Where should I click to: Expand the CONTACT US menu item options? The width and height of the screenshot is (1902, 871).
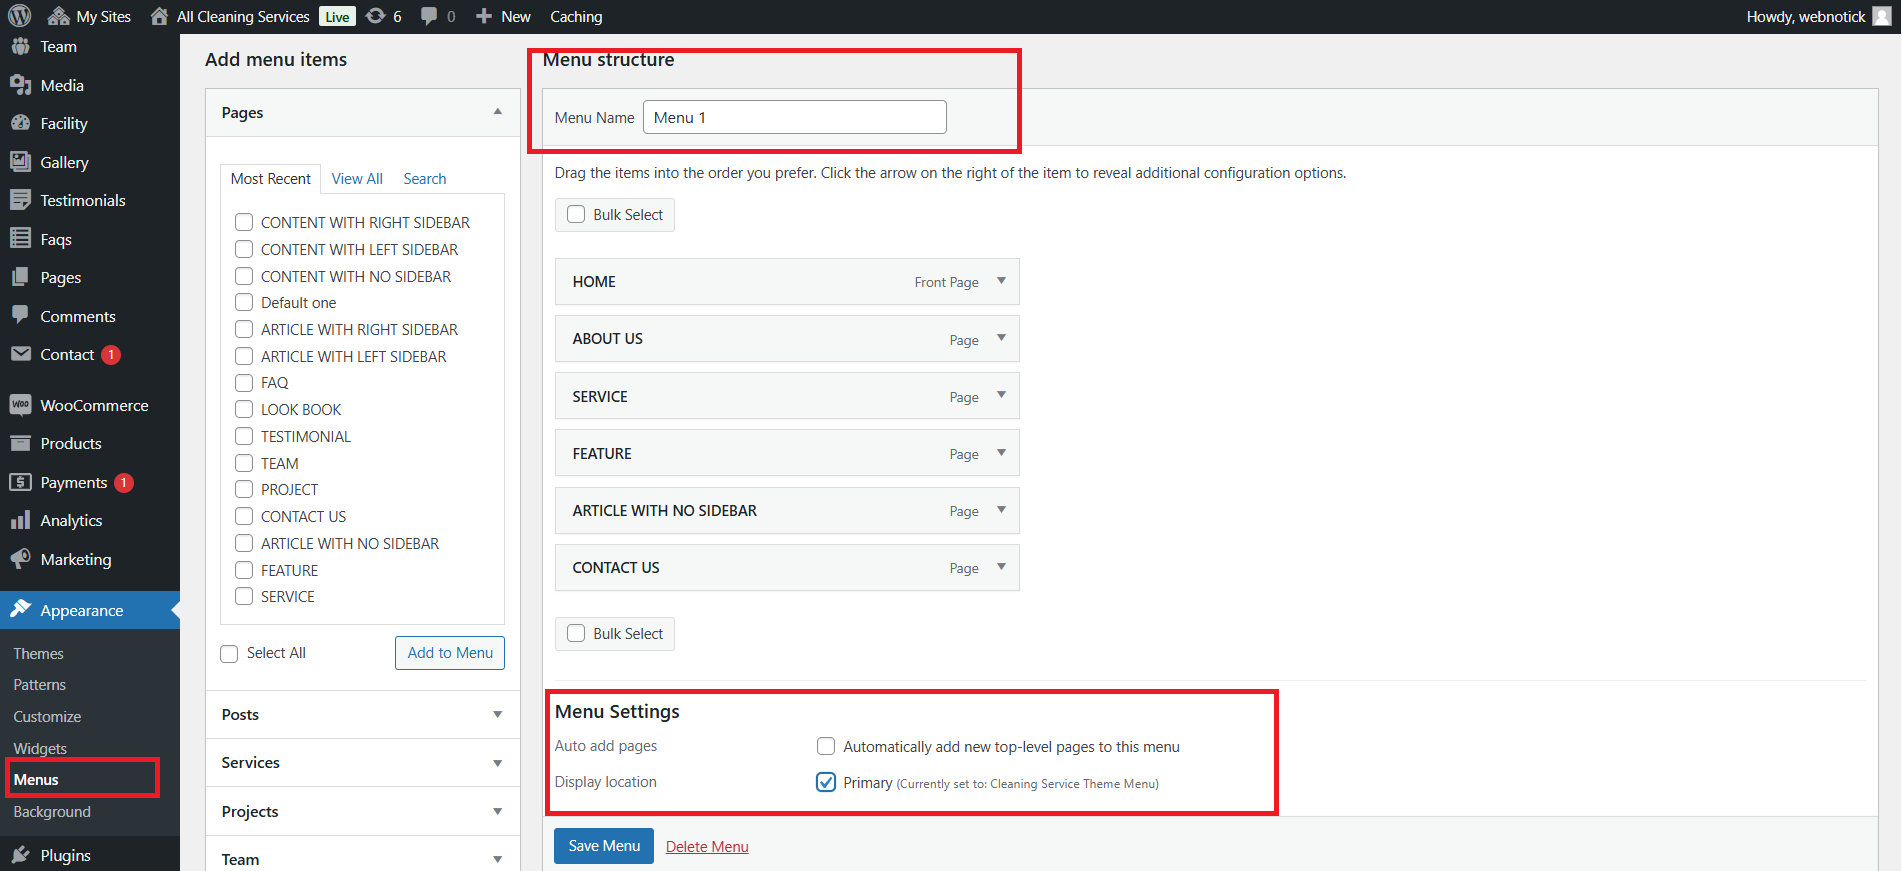point(1001,567)
